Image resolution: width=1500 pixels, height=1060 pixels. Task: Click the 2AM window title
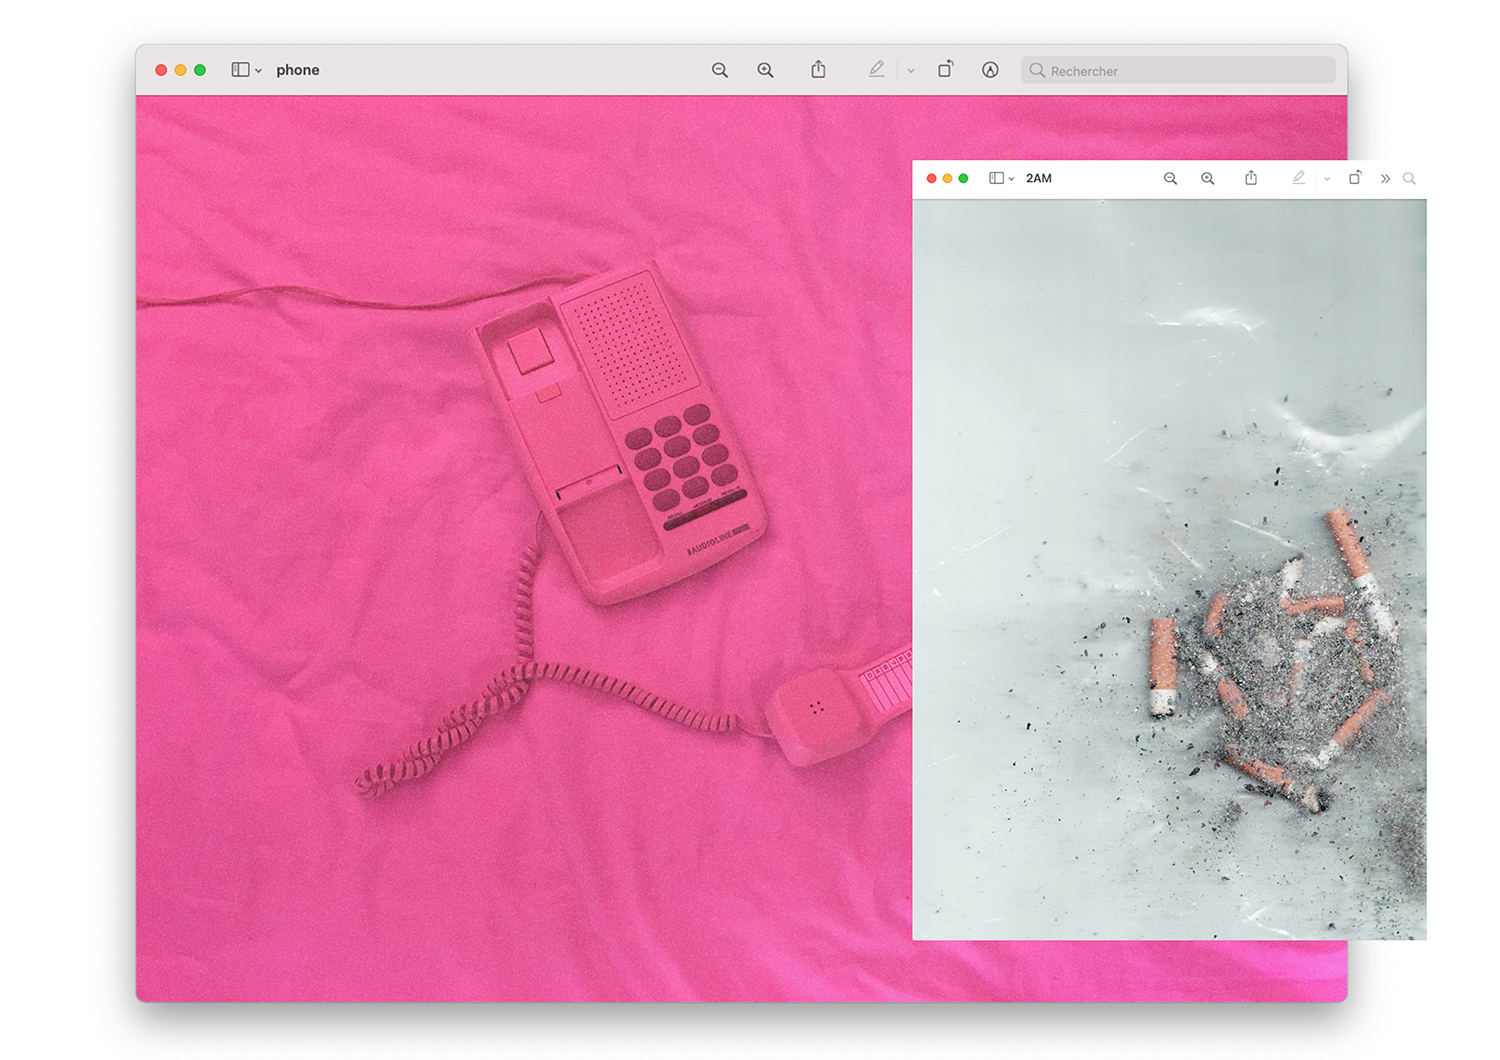coord(1039,178)
